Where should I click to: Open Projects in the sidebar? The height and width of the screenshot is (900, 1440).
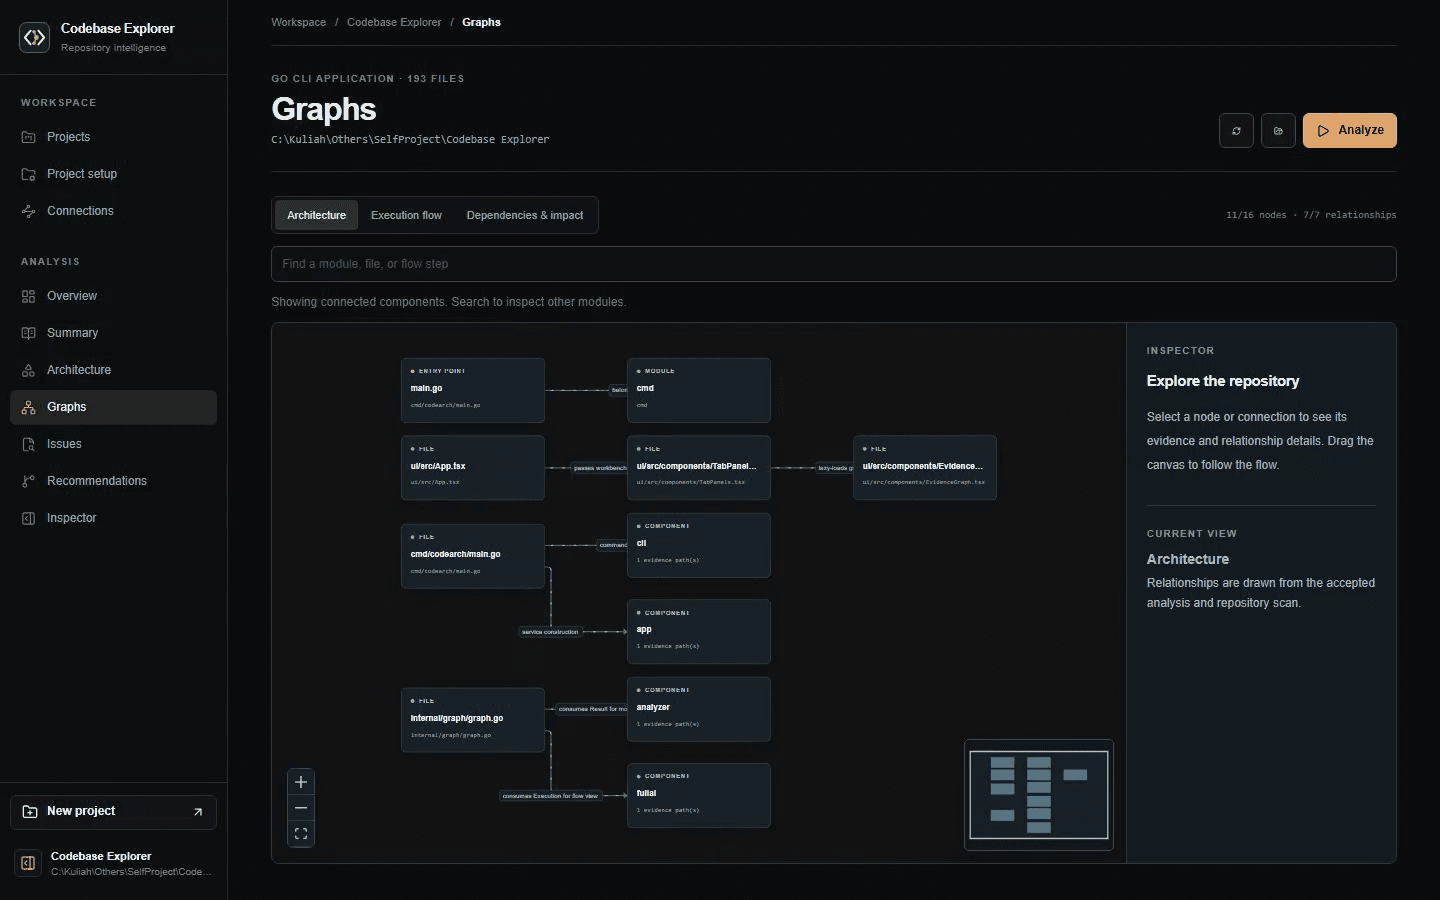coord(113,137)
